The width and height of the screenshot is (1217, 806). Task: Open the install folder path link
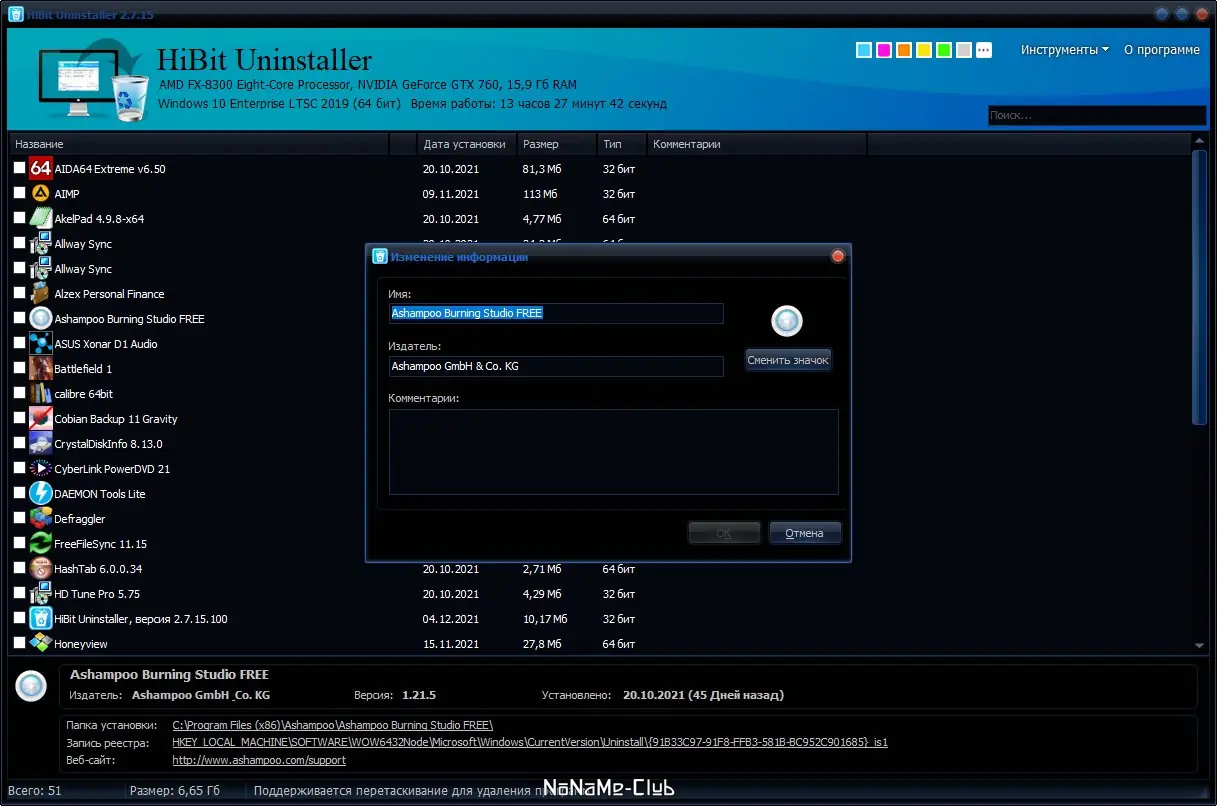tap(333, 725)
